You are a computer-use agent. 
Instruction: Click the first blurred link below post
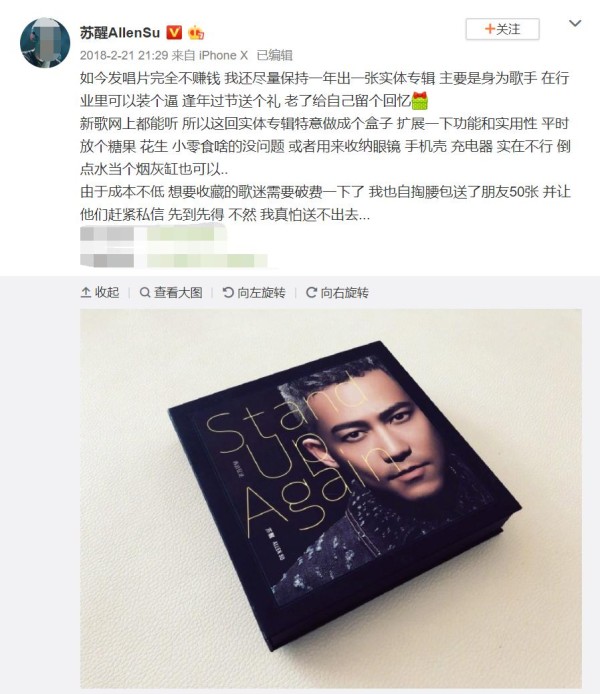pos(153,234)
